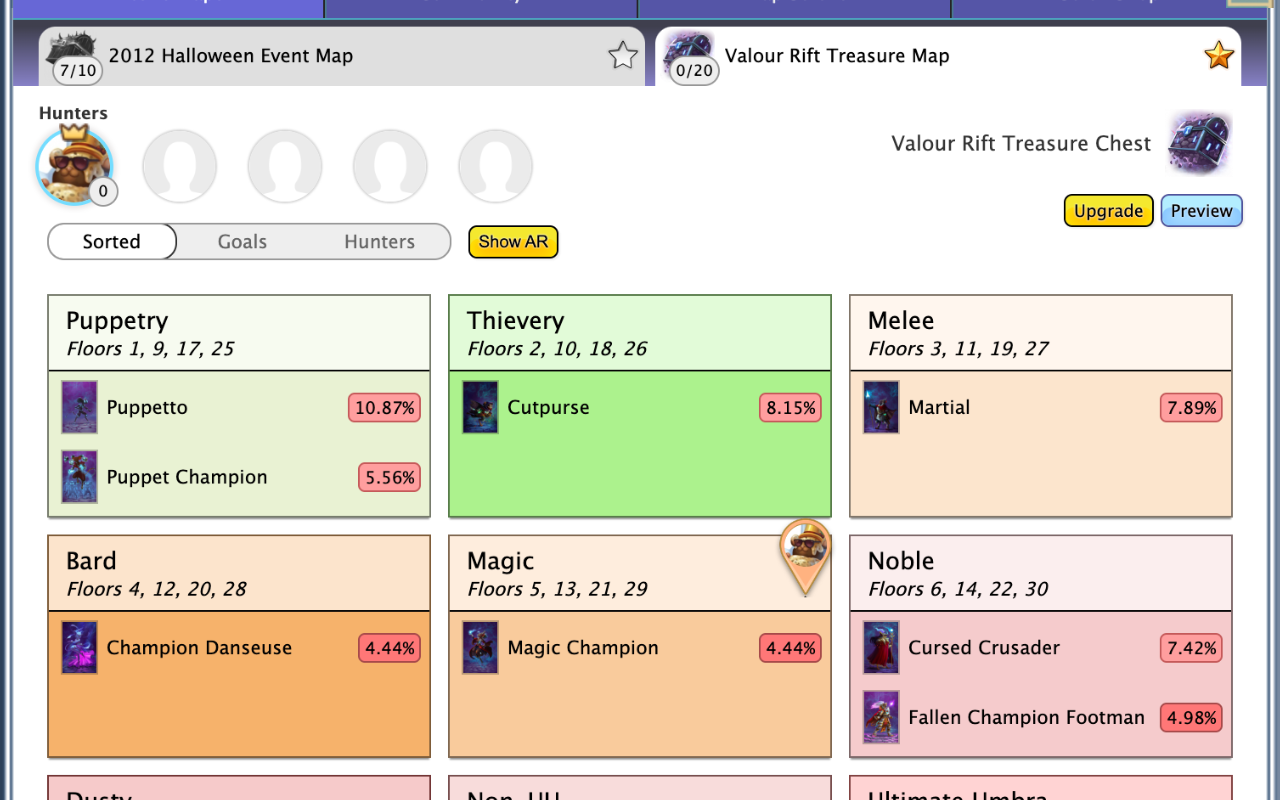This screenshot has height=800, width=1280.
Task: Click the Noble group heading
Action: pyautogui.click(x=901, y=561)
